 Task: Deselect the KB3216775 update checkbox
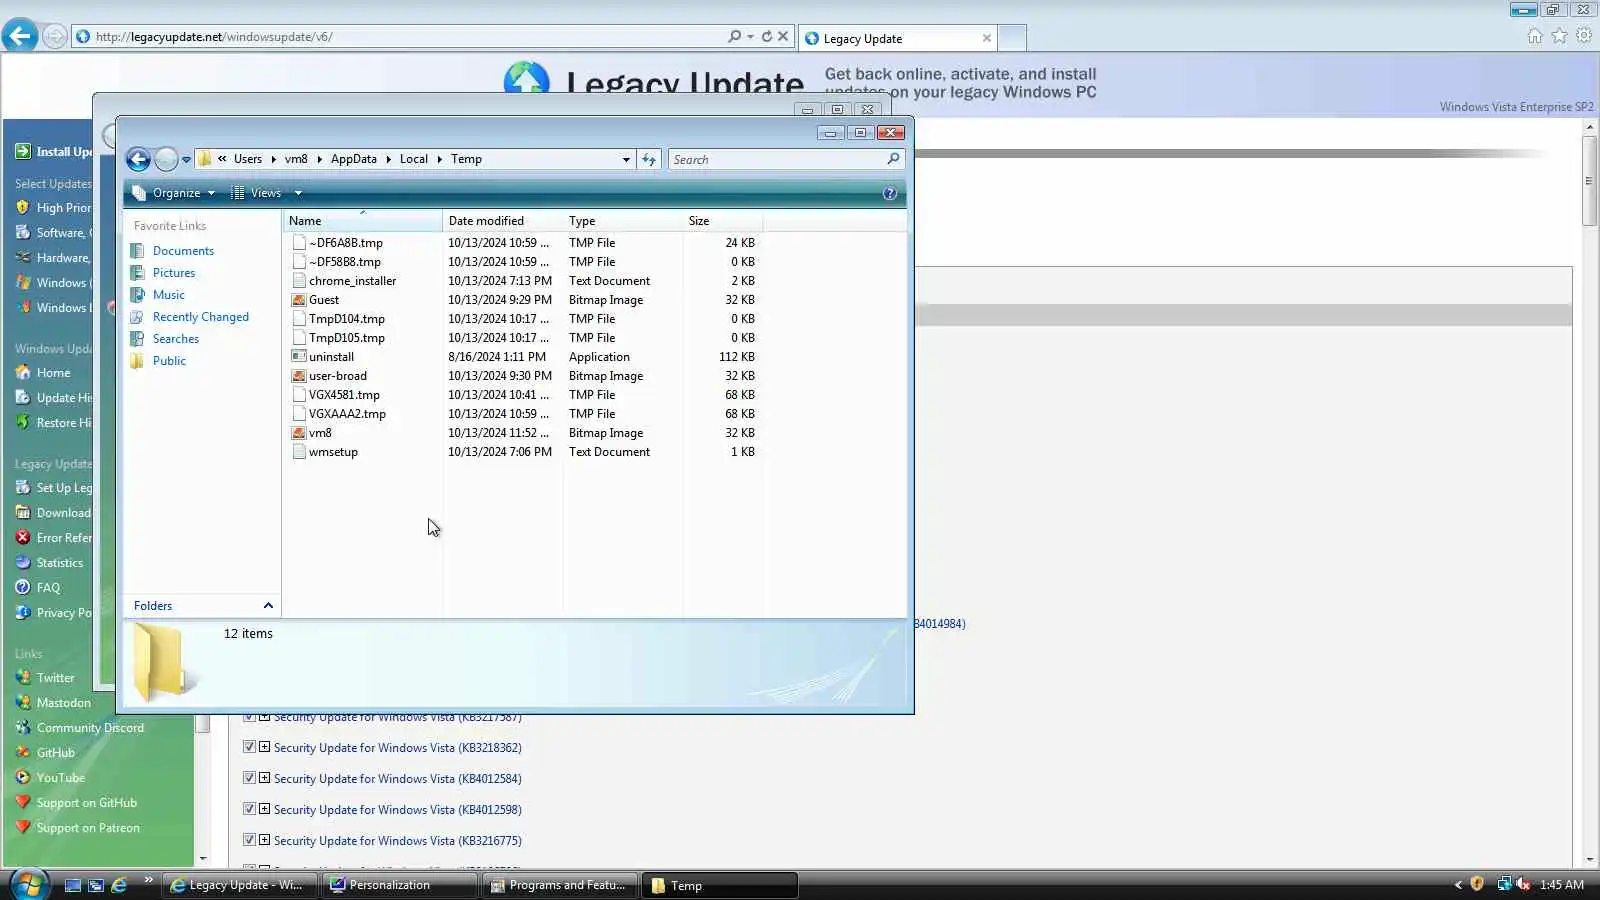point(249,840)
